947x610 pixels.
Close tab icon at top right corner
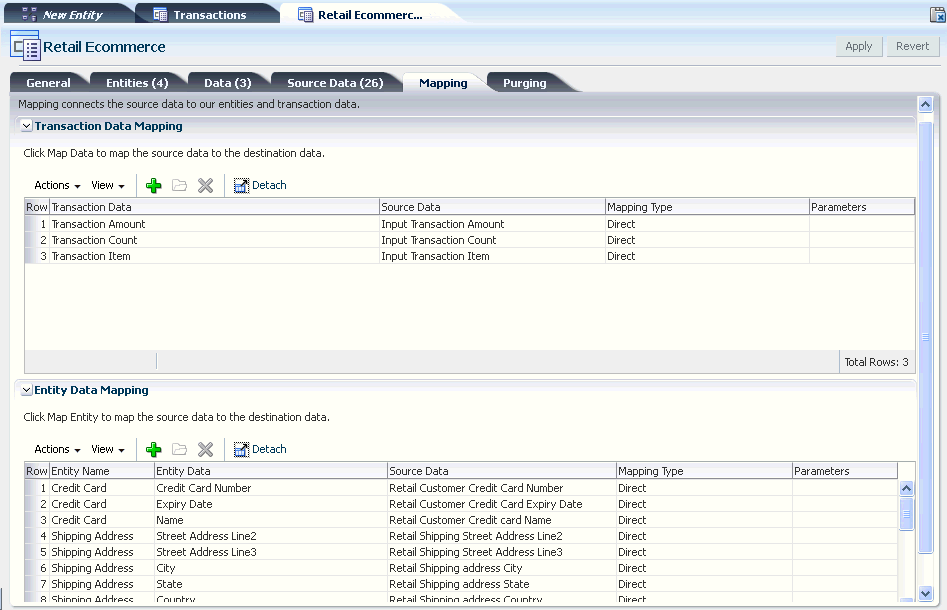(937, 15)
